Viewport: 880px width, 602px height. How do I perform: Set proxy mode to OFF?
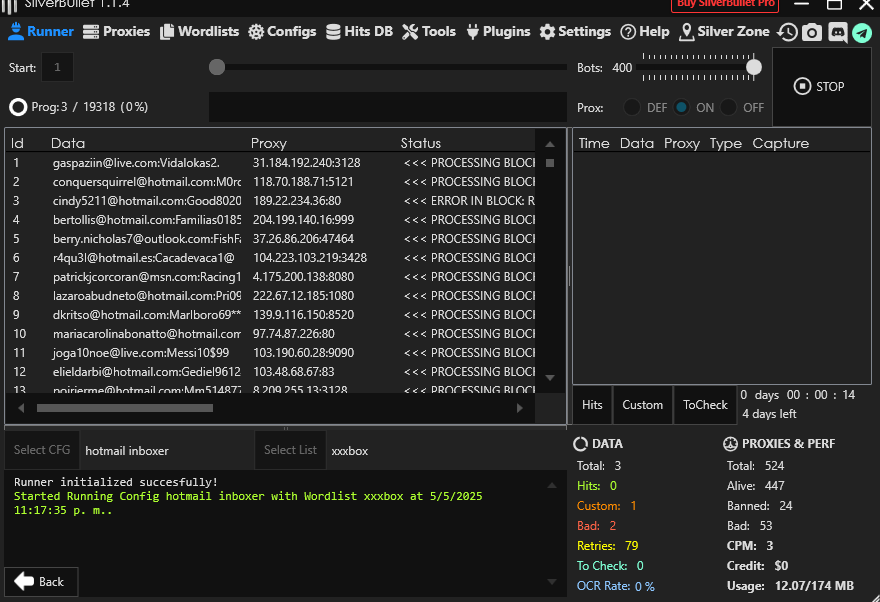[x=729, y=107]
